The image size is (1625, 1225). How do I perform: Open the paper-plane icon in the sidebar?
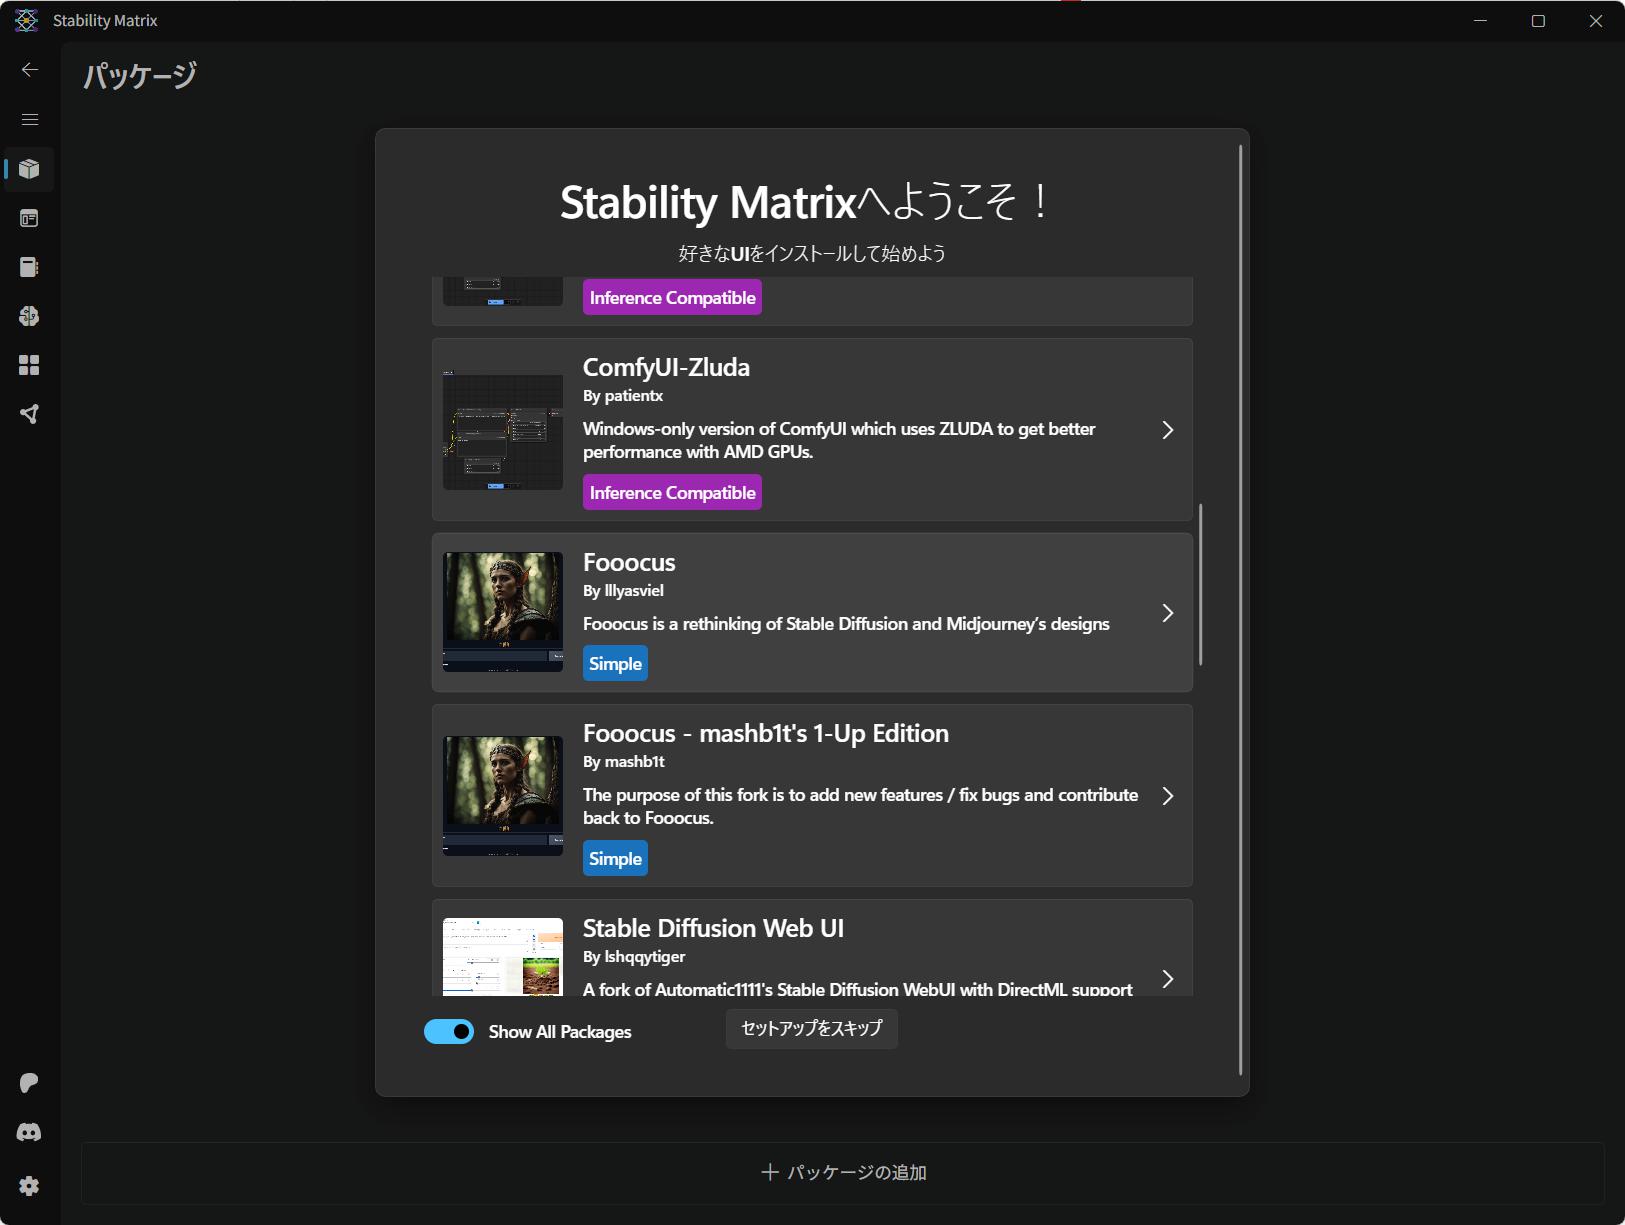[29, 414]
